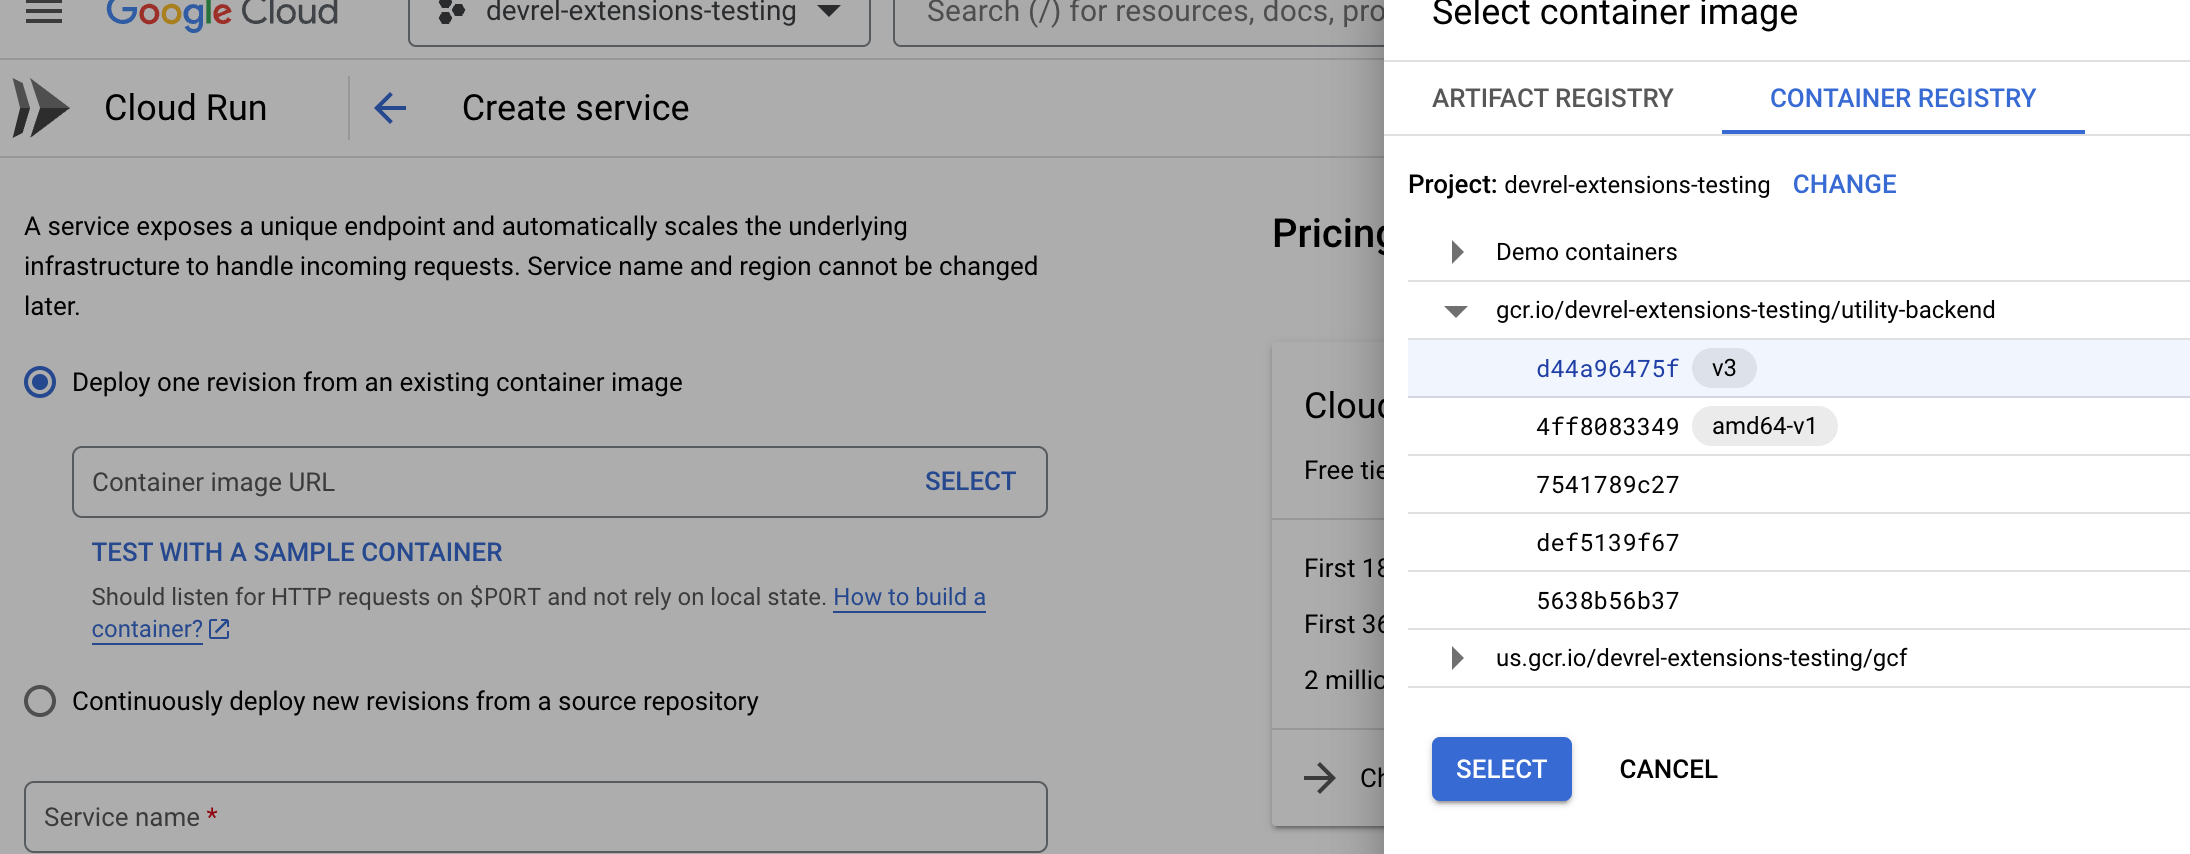Screen dimensions: 2190x854
Task: Click the right arrow icon in pricing card
Action: [x=1320, y=778]
